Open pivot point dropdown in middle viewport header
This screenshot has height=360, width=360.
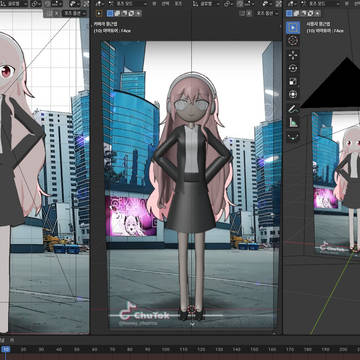point(228,4)
